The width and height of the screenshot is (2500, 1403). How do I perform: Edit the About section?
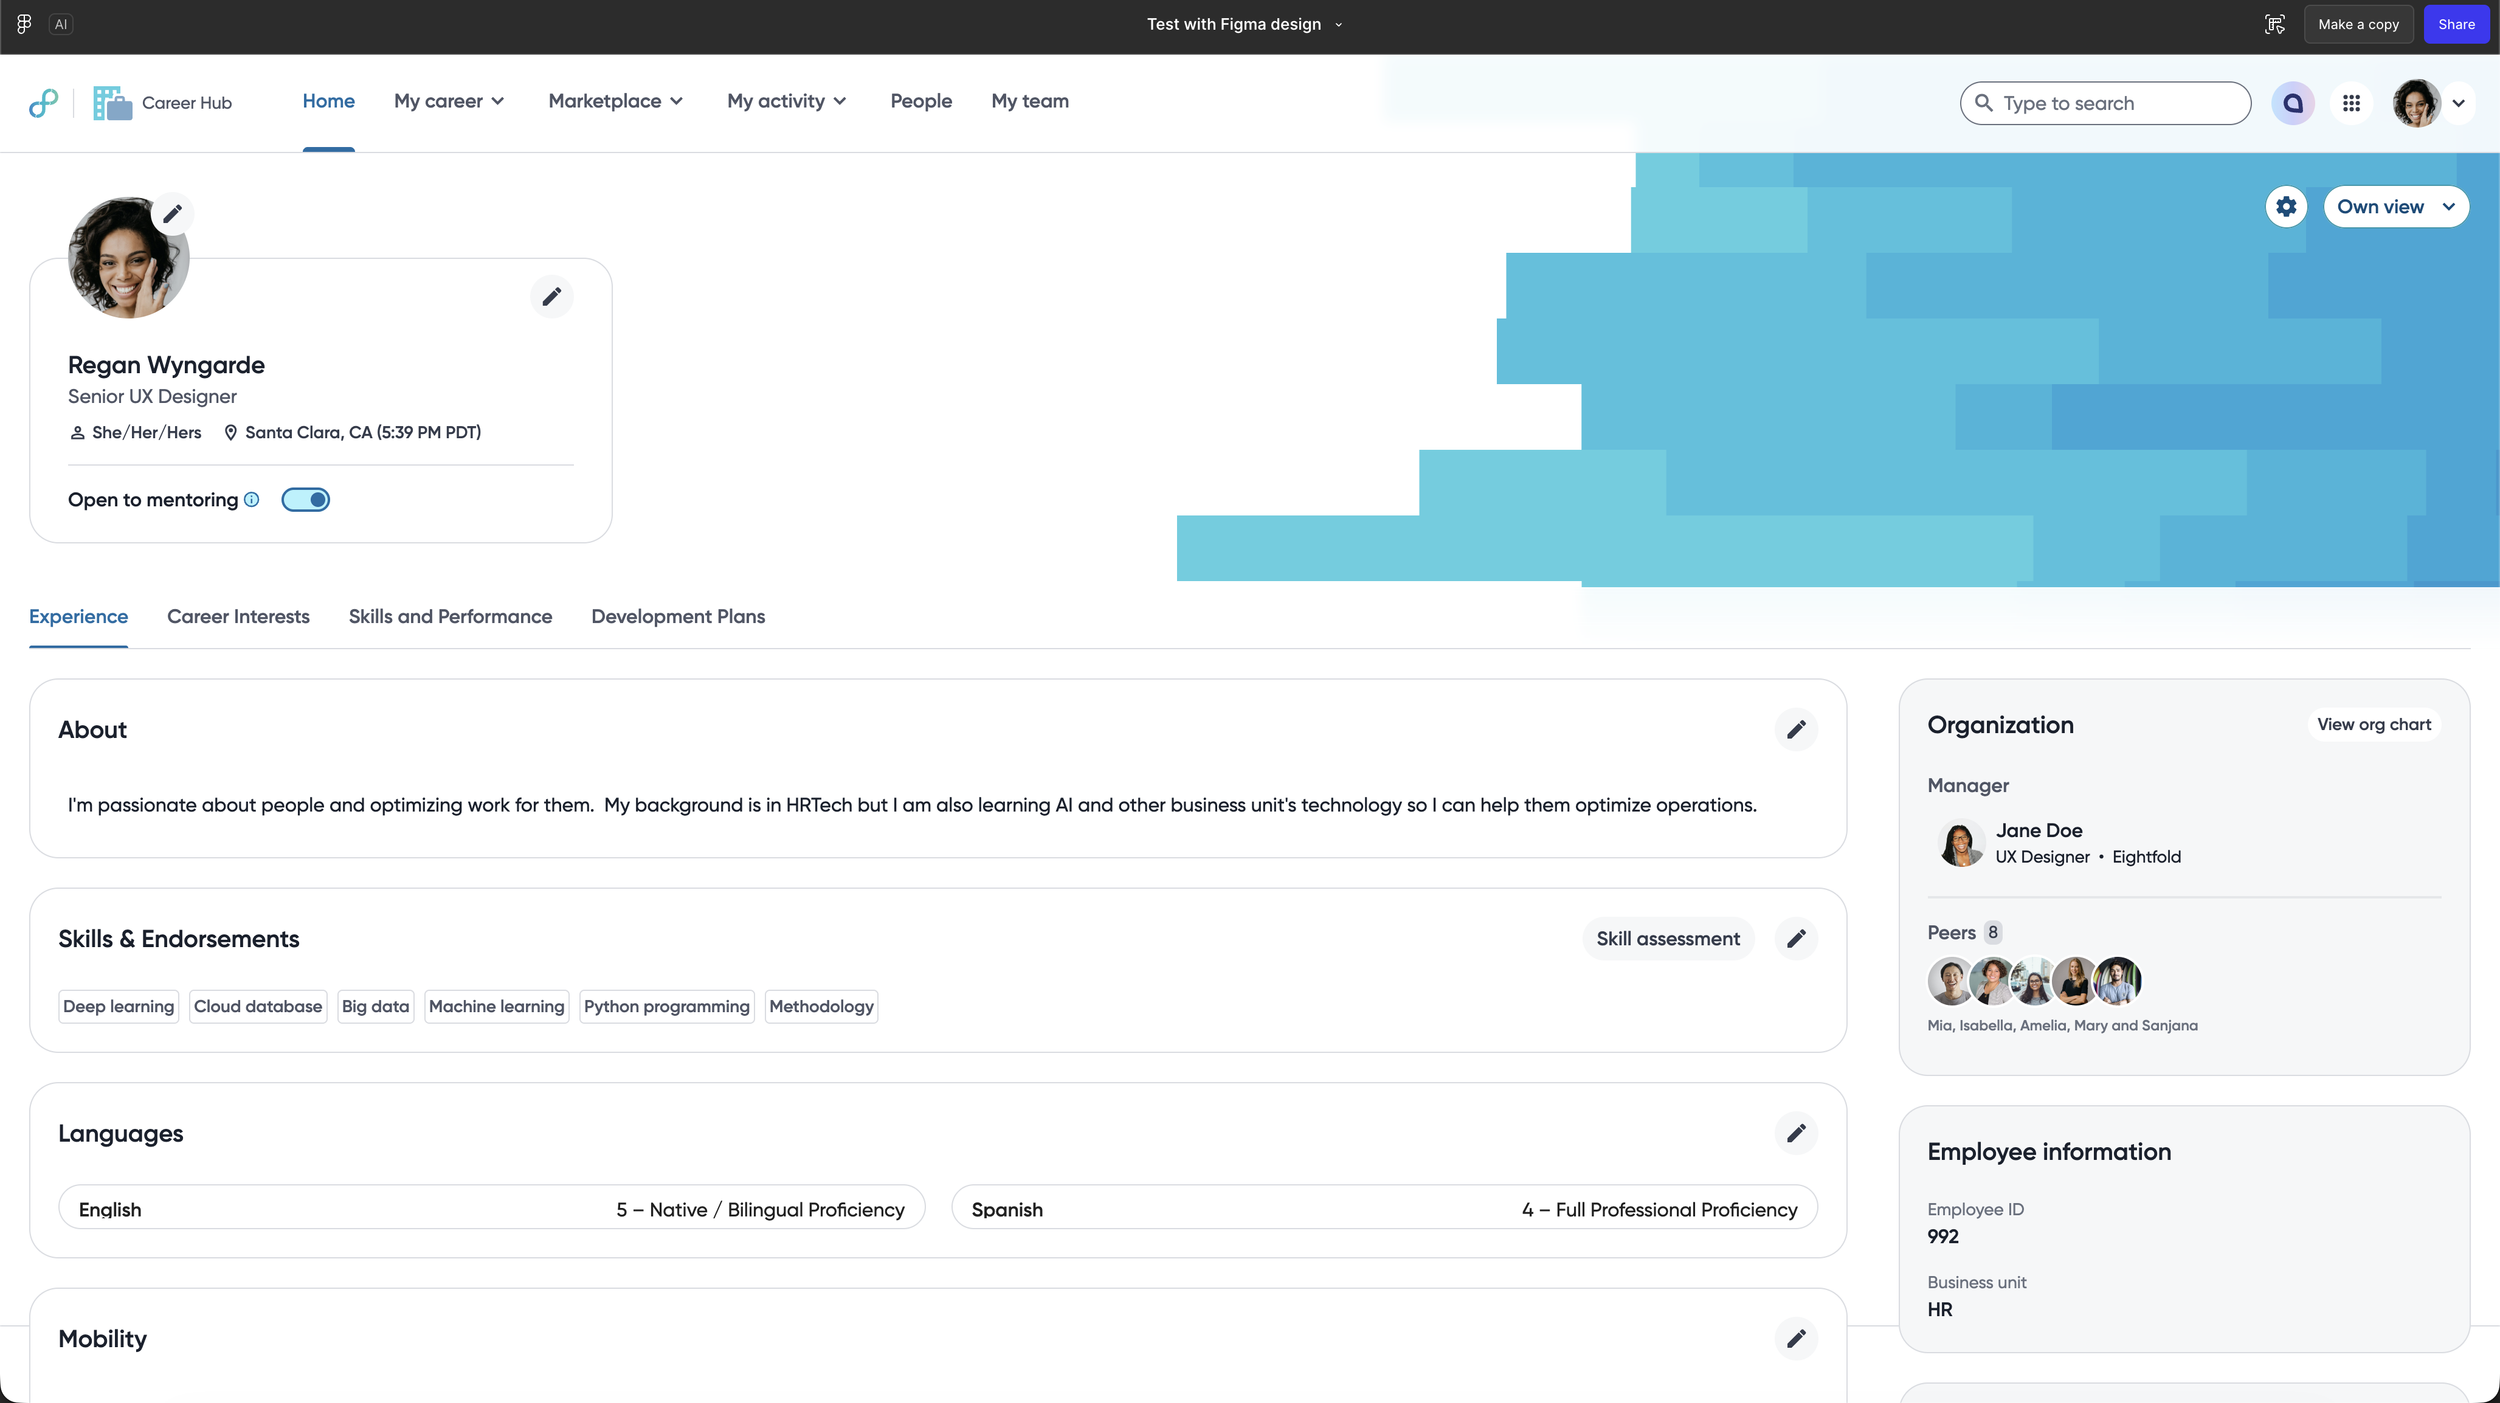pyautogui.click(x=1795, y=730)
